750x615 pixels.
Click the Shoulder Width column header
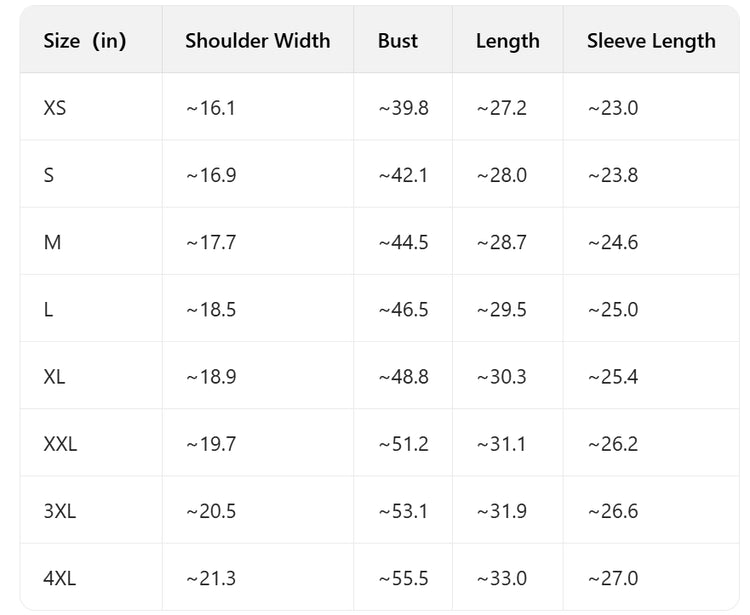257,41
